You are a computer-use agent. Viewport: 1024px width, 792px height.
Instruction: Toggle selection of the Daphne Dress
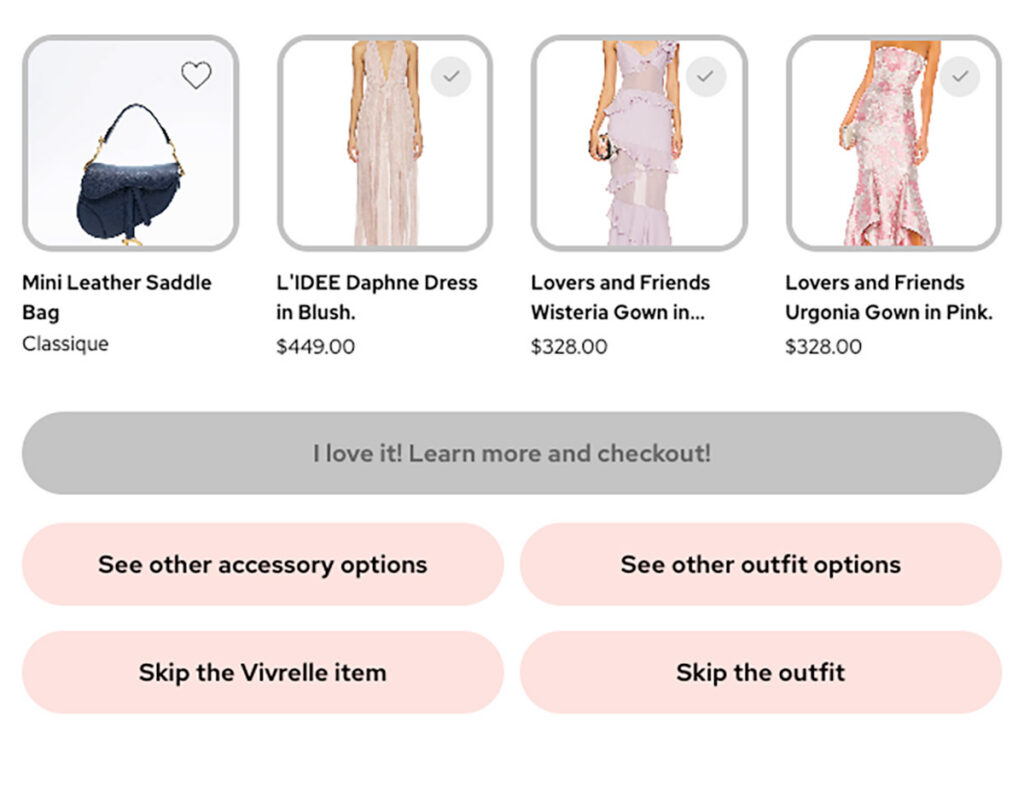click(x=450, y=78)
